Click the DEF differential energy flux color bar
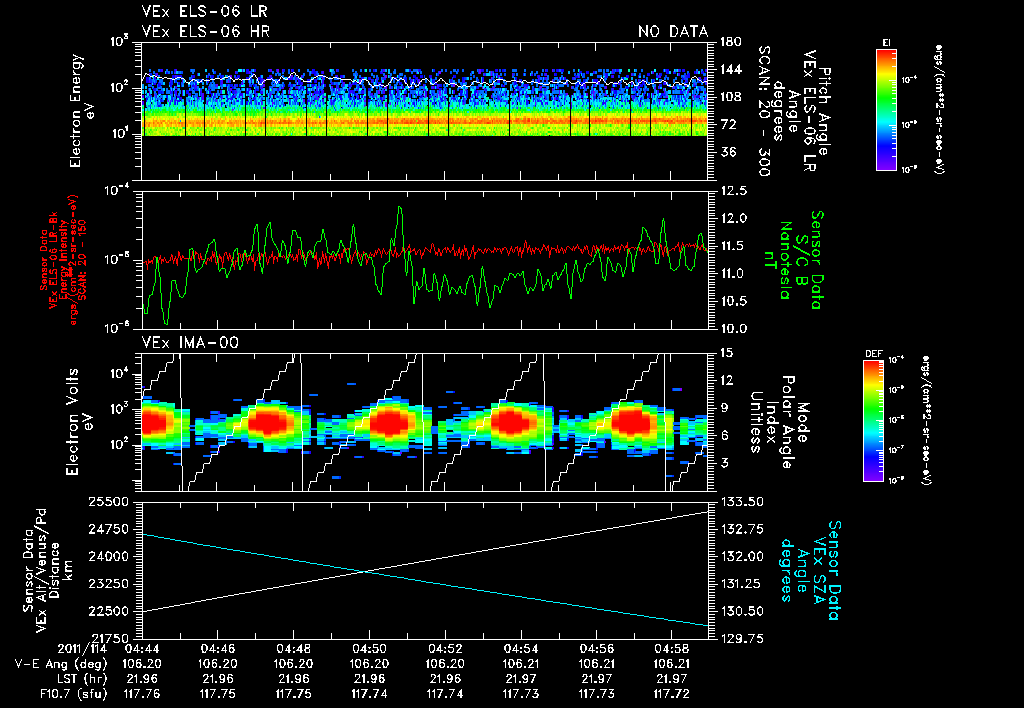This screenshot has height=708, width=1024. tap(873, 421)
